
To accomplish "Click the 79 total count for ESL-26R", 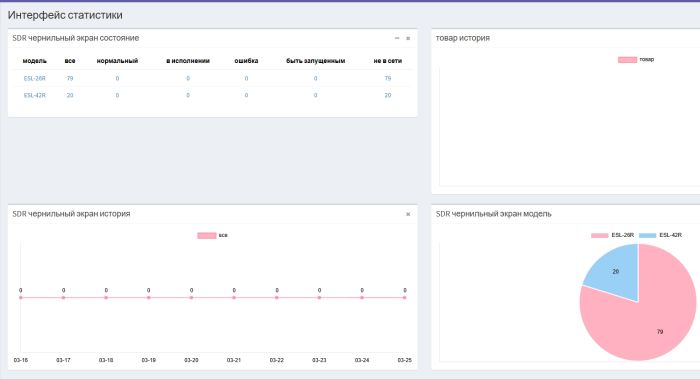I will point(70,78).
